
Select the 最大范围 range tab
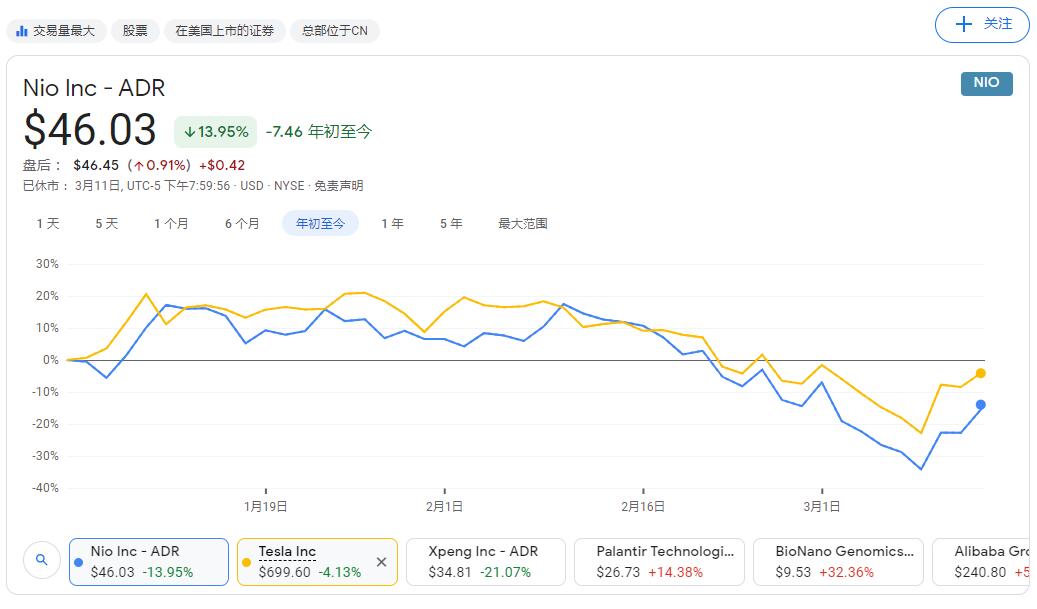tap(521, 223)
